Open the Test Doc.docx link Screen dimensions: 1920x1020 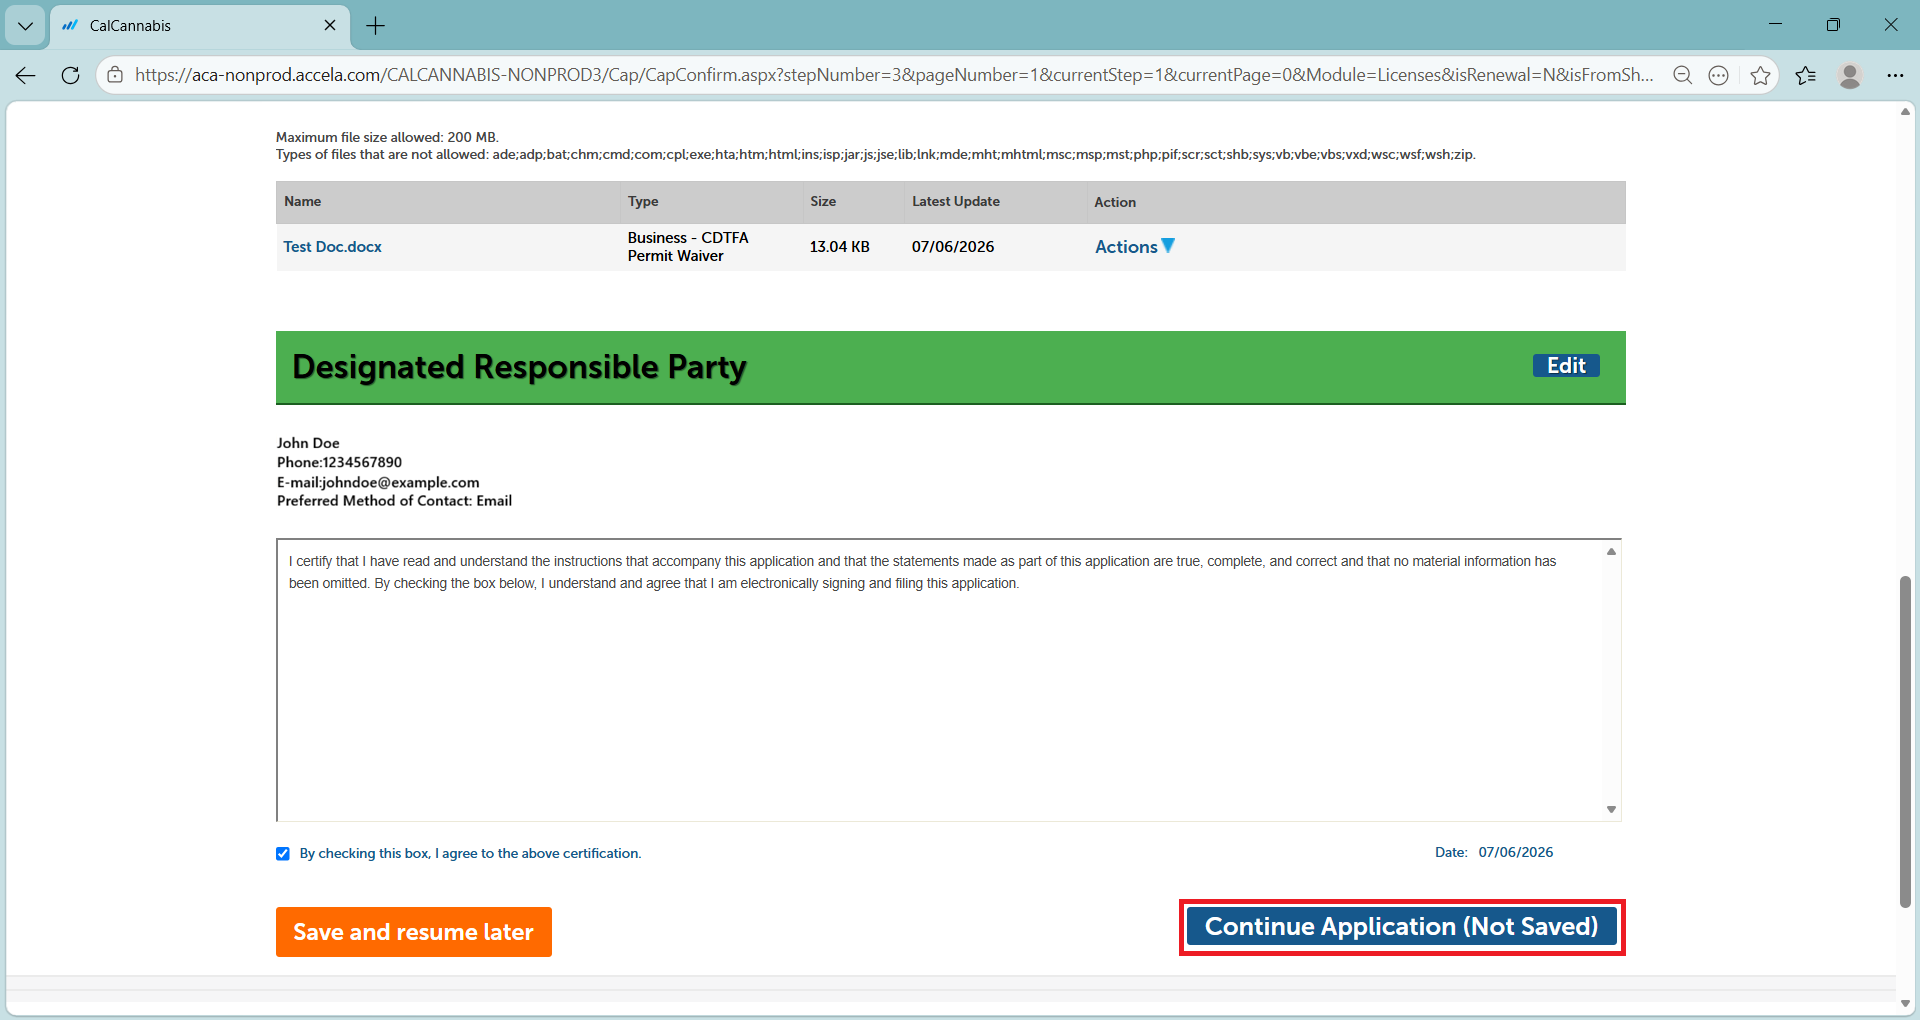[332, 246]
